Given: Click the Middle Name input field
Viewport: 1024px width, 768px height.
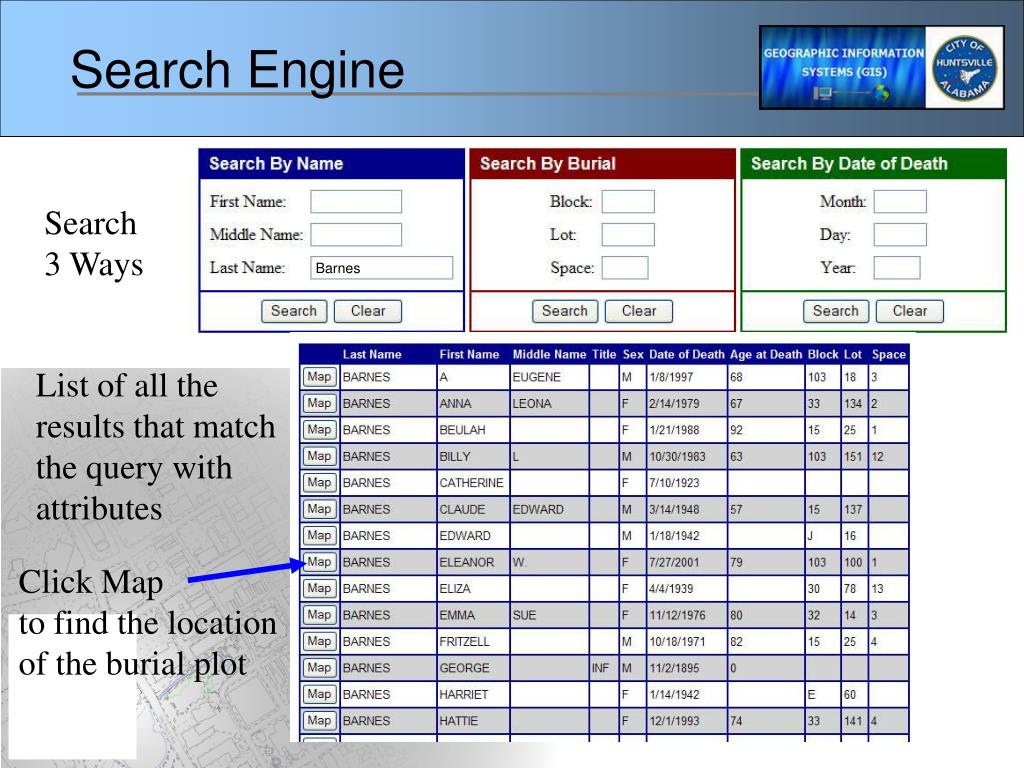Looking at the screenshot, I should (356, 234).
